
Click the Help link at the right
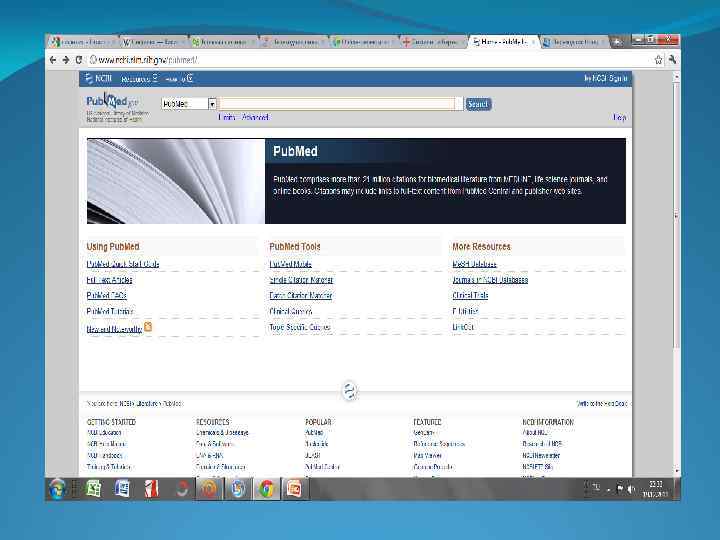pyautogui.click(x=619, y=117)
